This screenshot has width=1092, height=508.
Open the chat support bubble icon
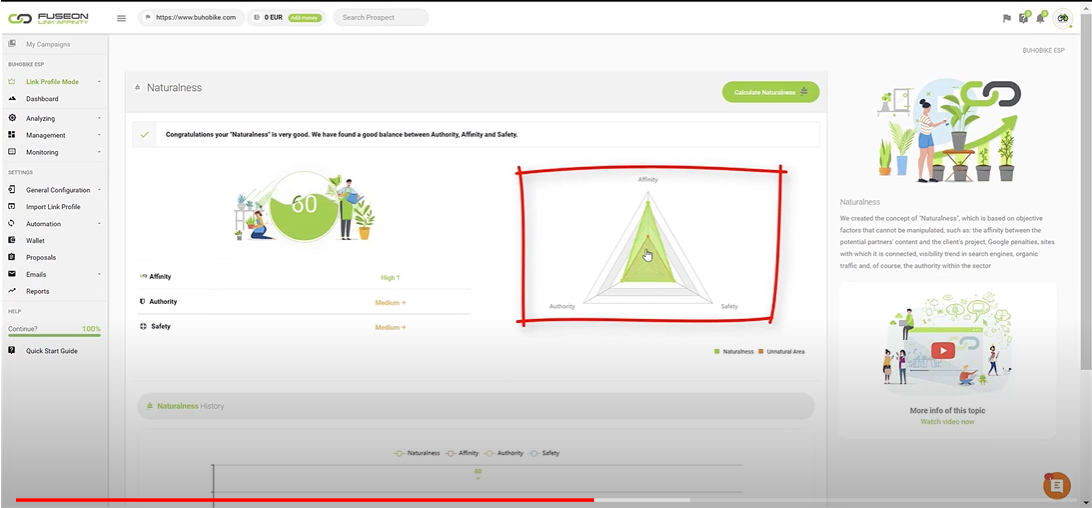click(x=1056, y=486)
